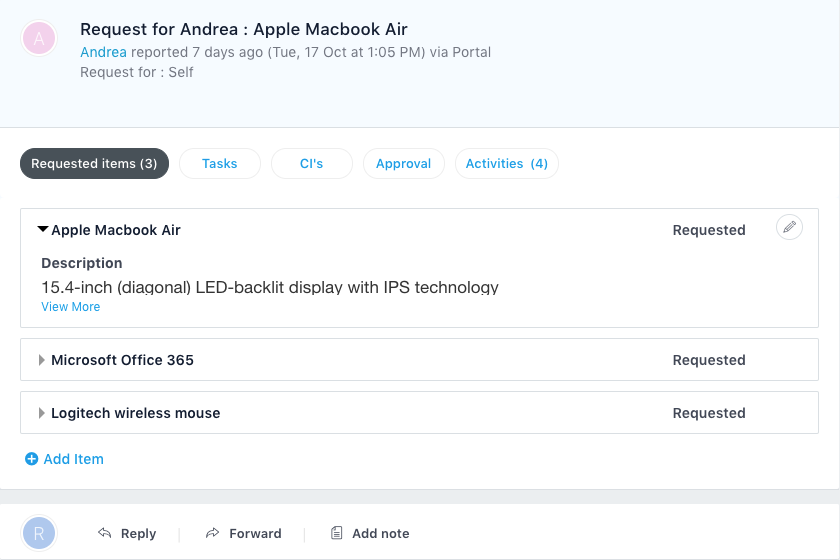Collapse the Apple Macbook Air item

tap(42, 229)
